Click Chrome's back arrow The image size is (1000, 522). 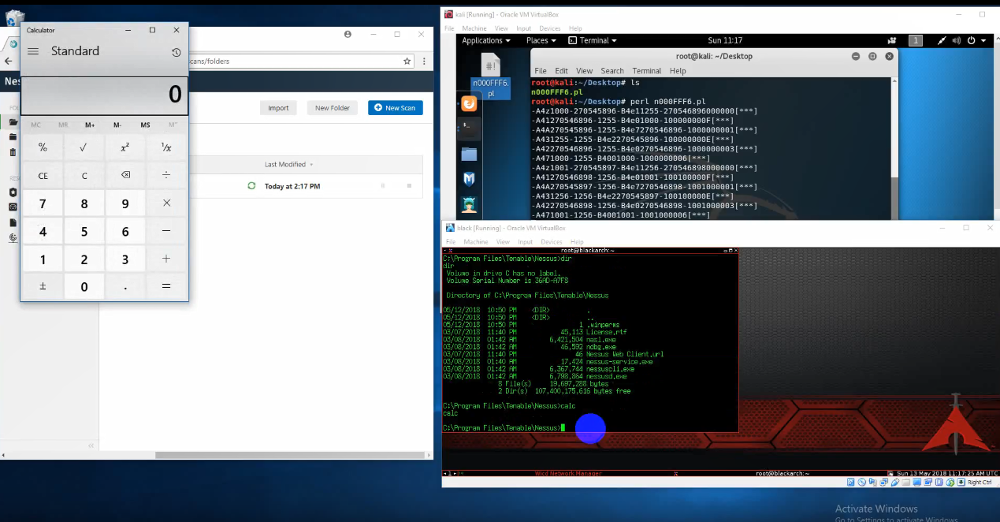pos(8,61)
